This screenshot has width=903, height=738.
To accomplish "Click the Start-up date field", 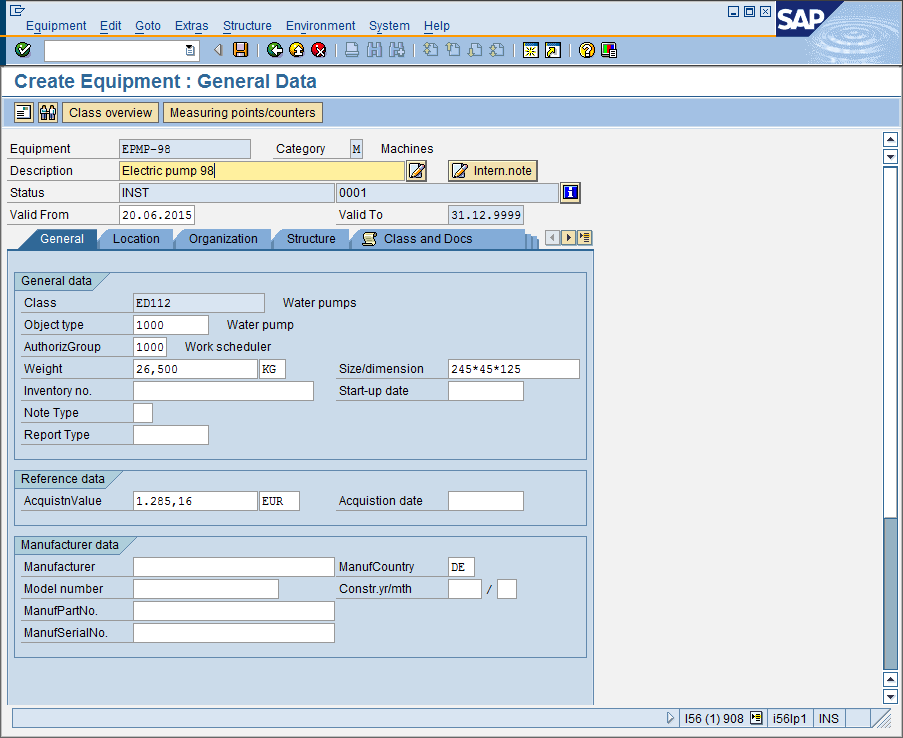I will tap(485, 391).
